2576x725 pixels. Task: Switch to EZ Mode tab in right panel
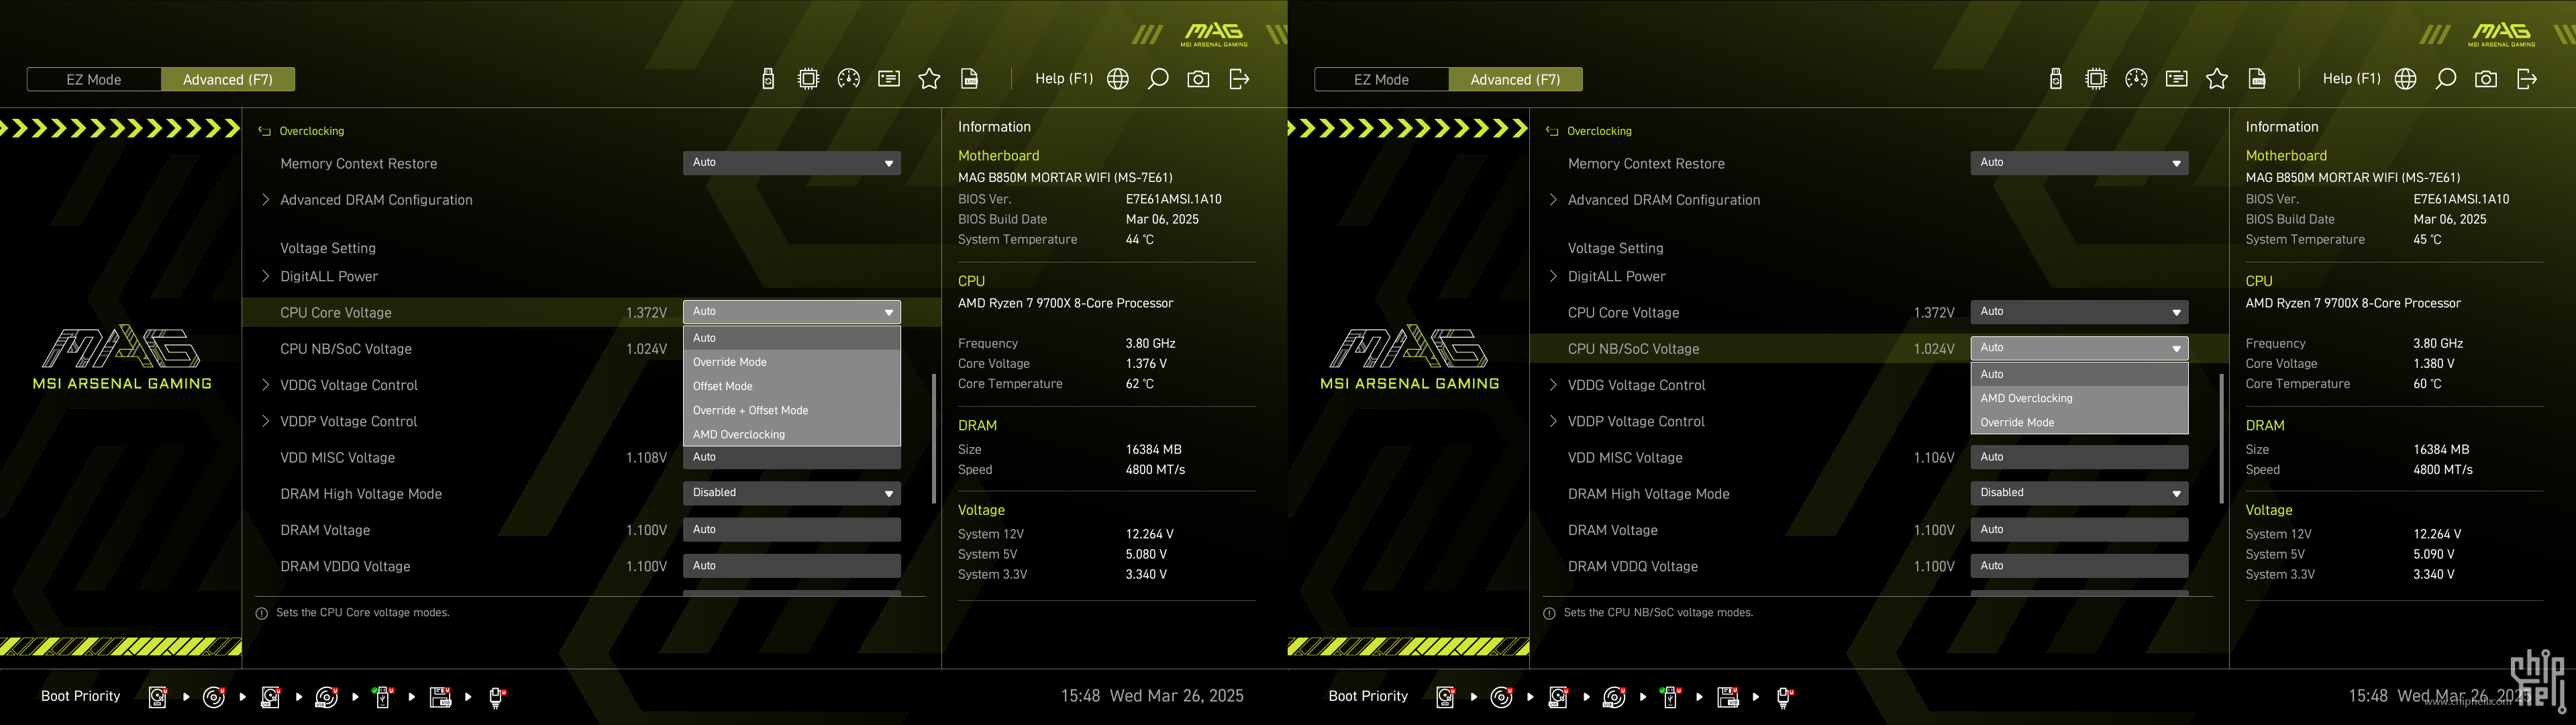1382,79
